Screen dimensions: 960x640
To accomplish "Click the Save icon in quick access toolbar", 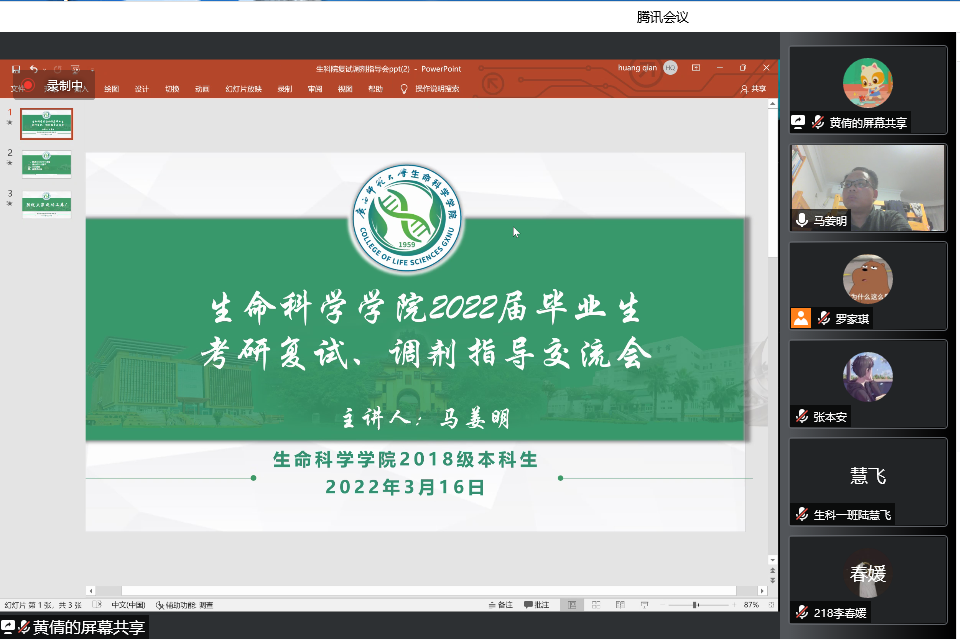I will coord(16,69).
